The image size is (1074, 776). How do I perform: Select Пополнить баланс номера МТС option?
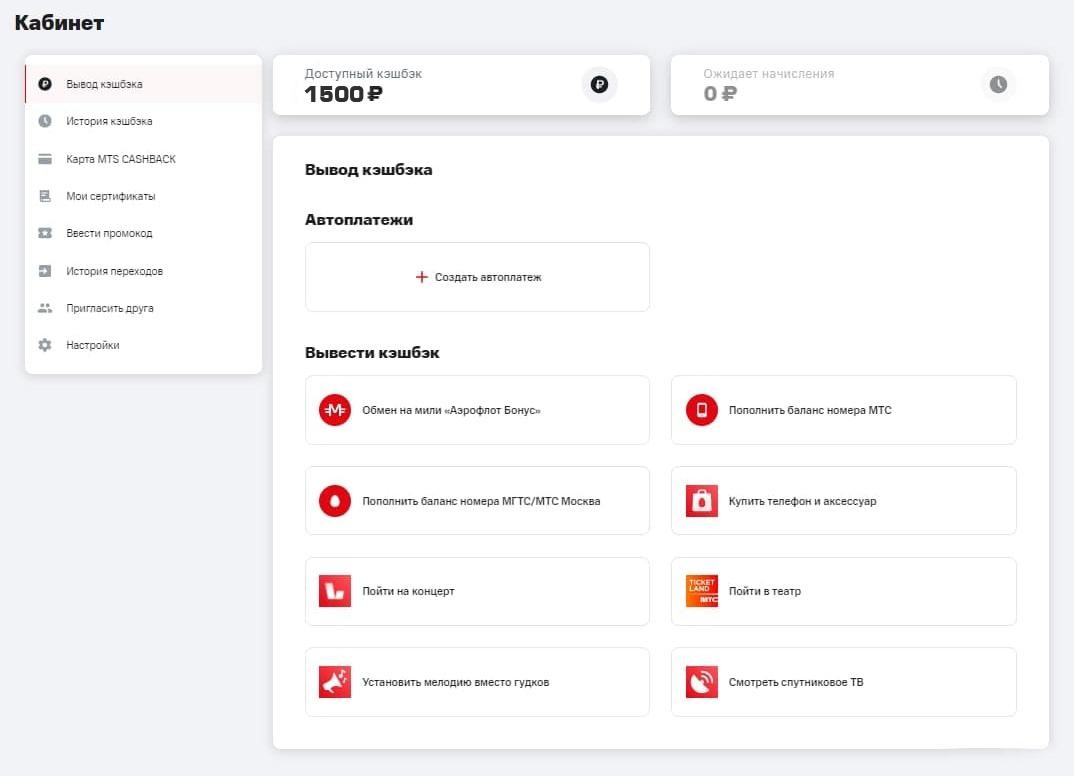click(844, 410)
